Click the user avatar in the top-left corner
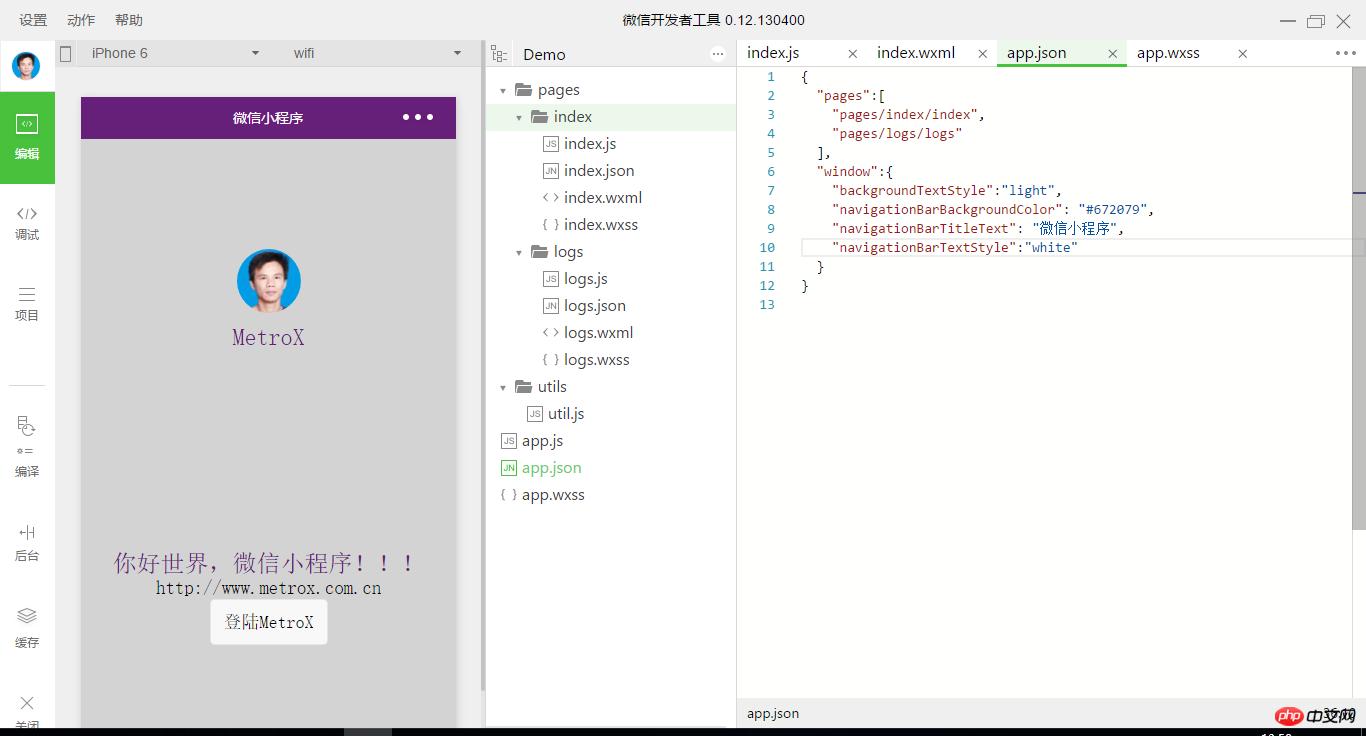1366x736 pixels. [x=26, y=66]
